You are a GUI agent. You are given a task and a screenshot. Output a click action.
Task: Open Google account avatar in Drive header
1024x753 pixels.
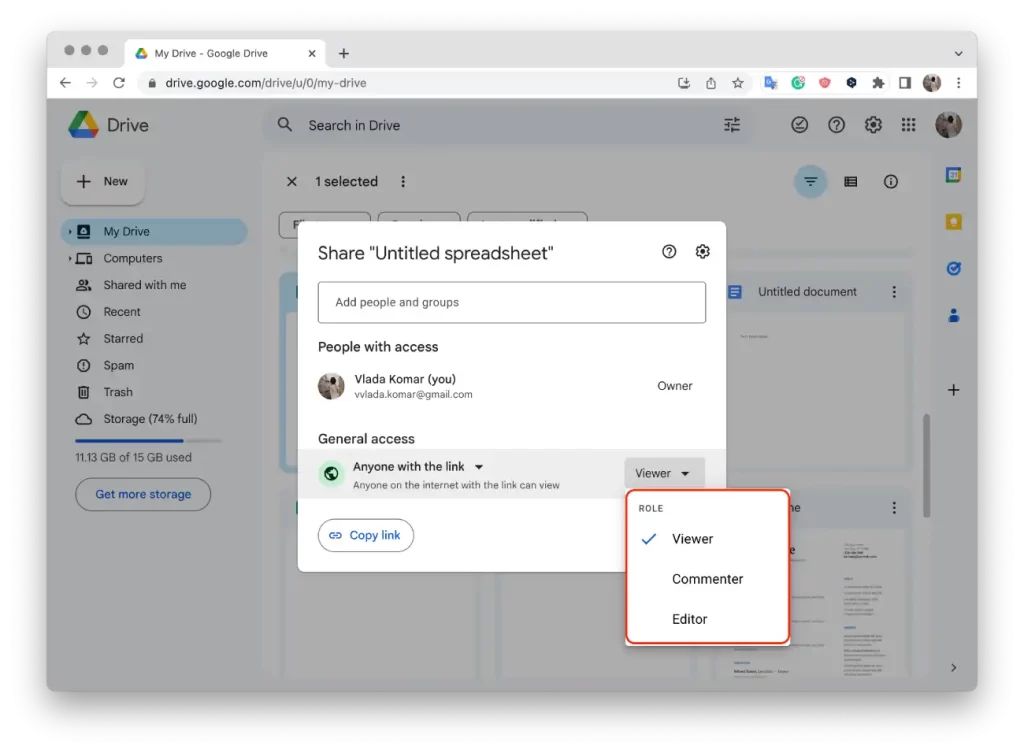[x=948, y=125]
